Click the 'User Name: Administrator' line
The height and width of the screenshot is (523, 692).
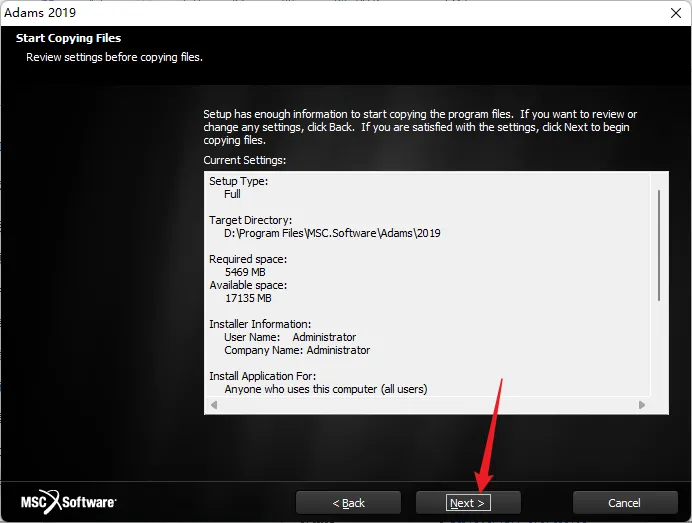coord(290,337)
